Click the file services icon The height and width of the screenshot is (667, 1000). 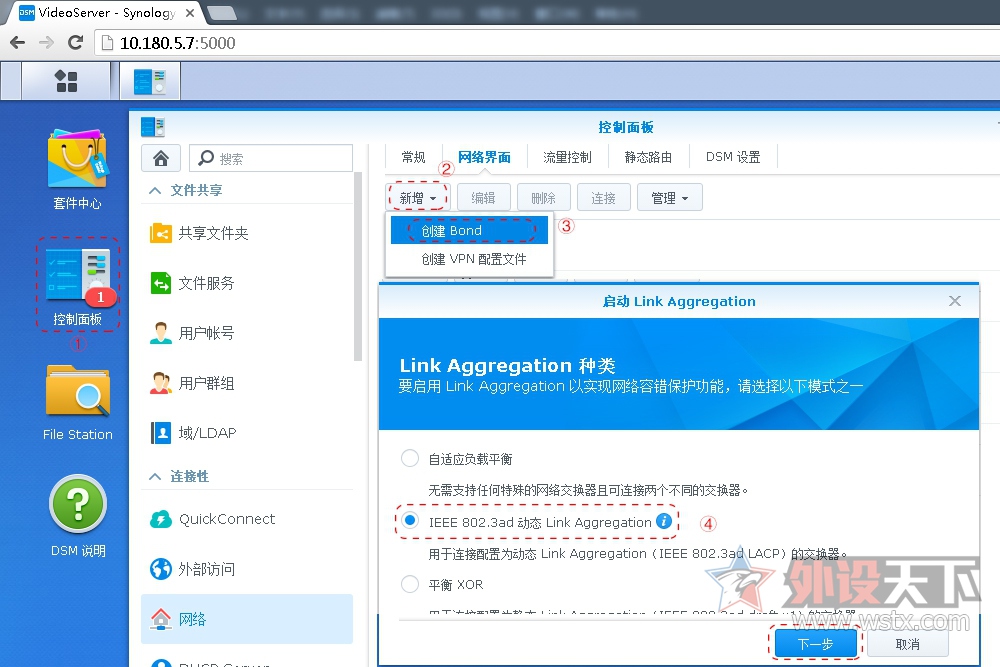161,283
